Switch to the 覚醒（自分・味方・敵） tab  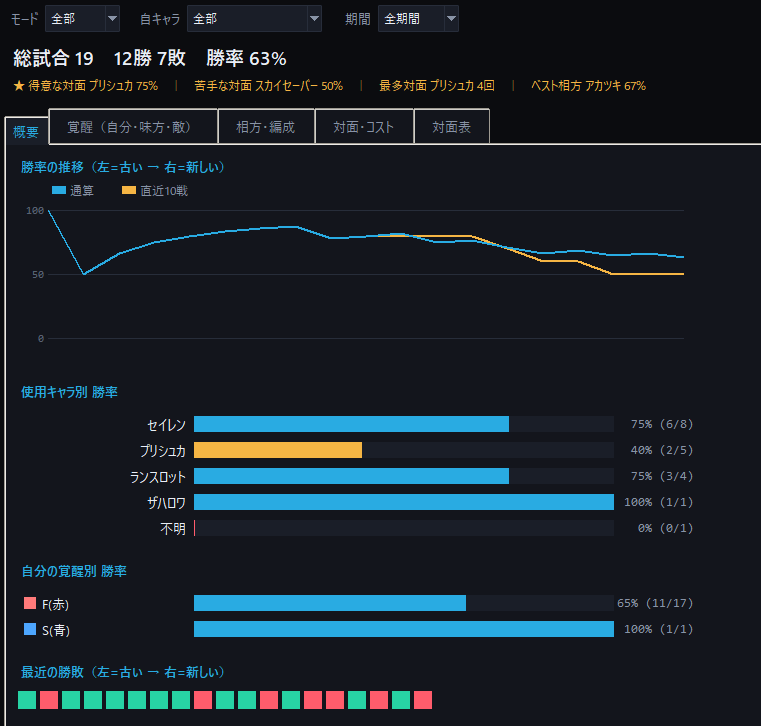tap(133, 127)
